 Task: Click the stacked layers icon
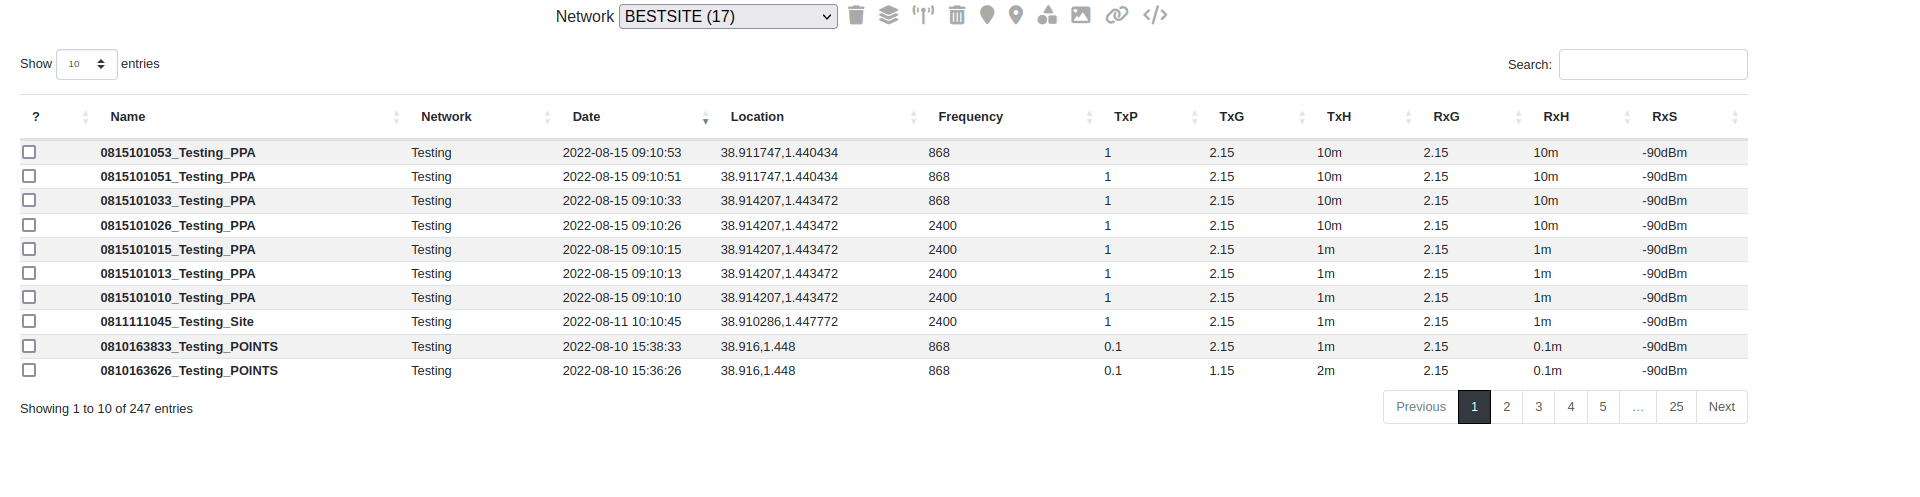tap(888, 15)
